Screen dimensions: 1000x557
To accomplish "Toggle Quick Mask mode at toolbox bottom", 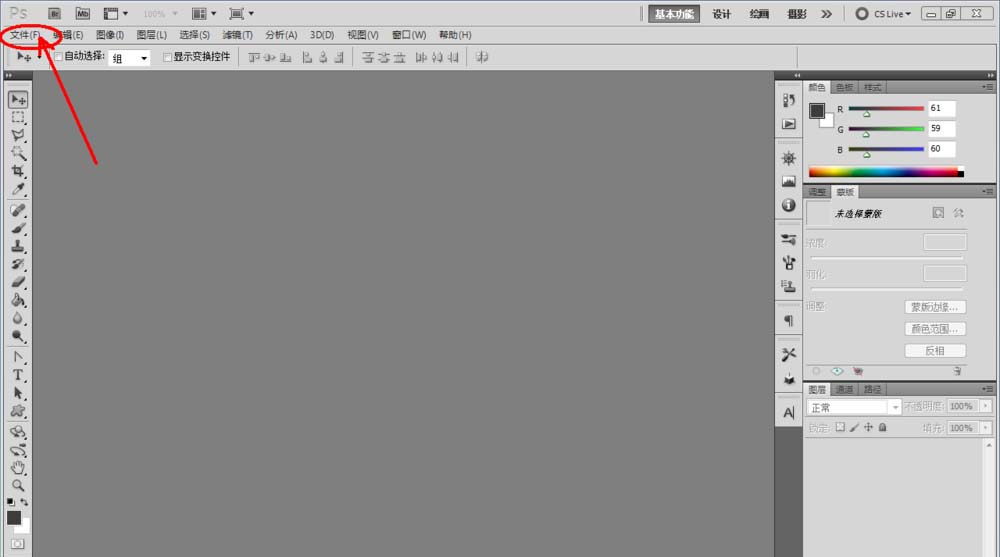I will coord(17,544).
